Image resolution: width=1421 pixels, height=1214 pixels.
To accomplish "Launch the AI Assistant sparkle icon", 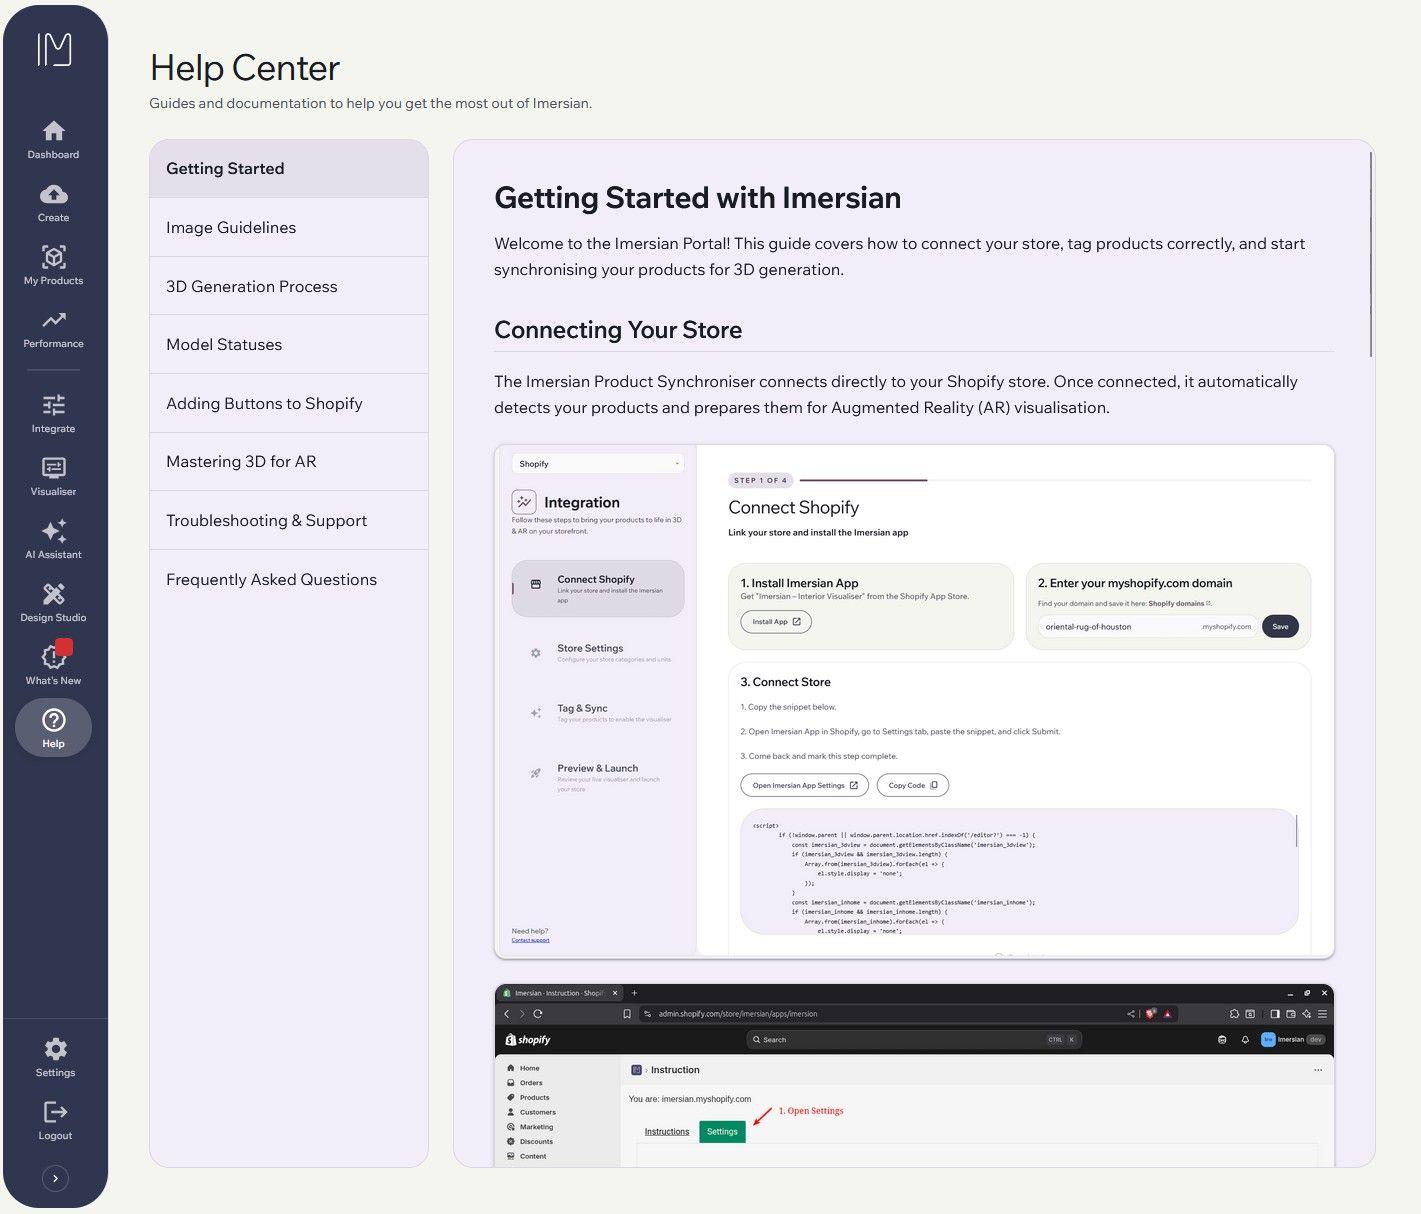I will click(54, 531).
